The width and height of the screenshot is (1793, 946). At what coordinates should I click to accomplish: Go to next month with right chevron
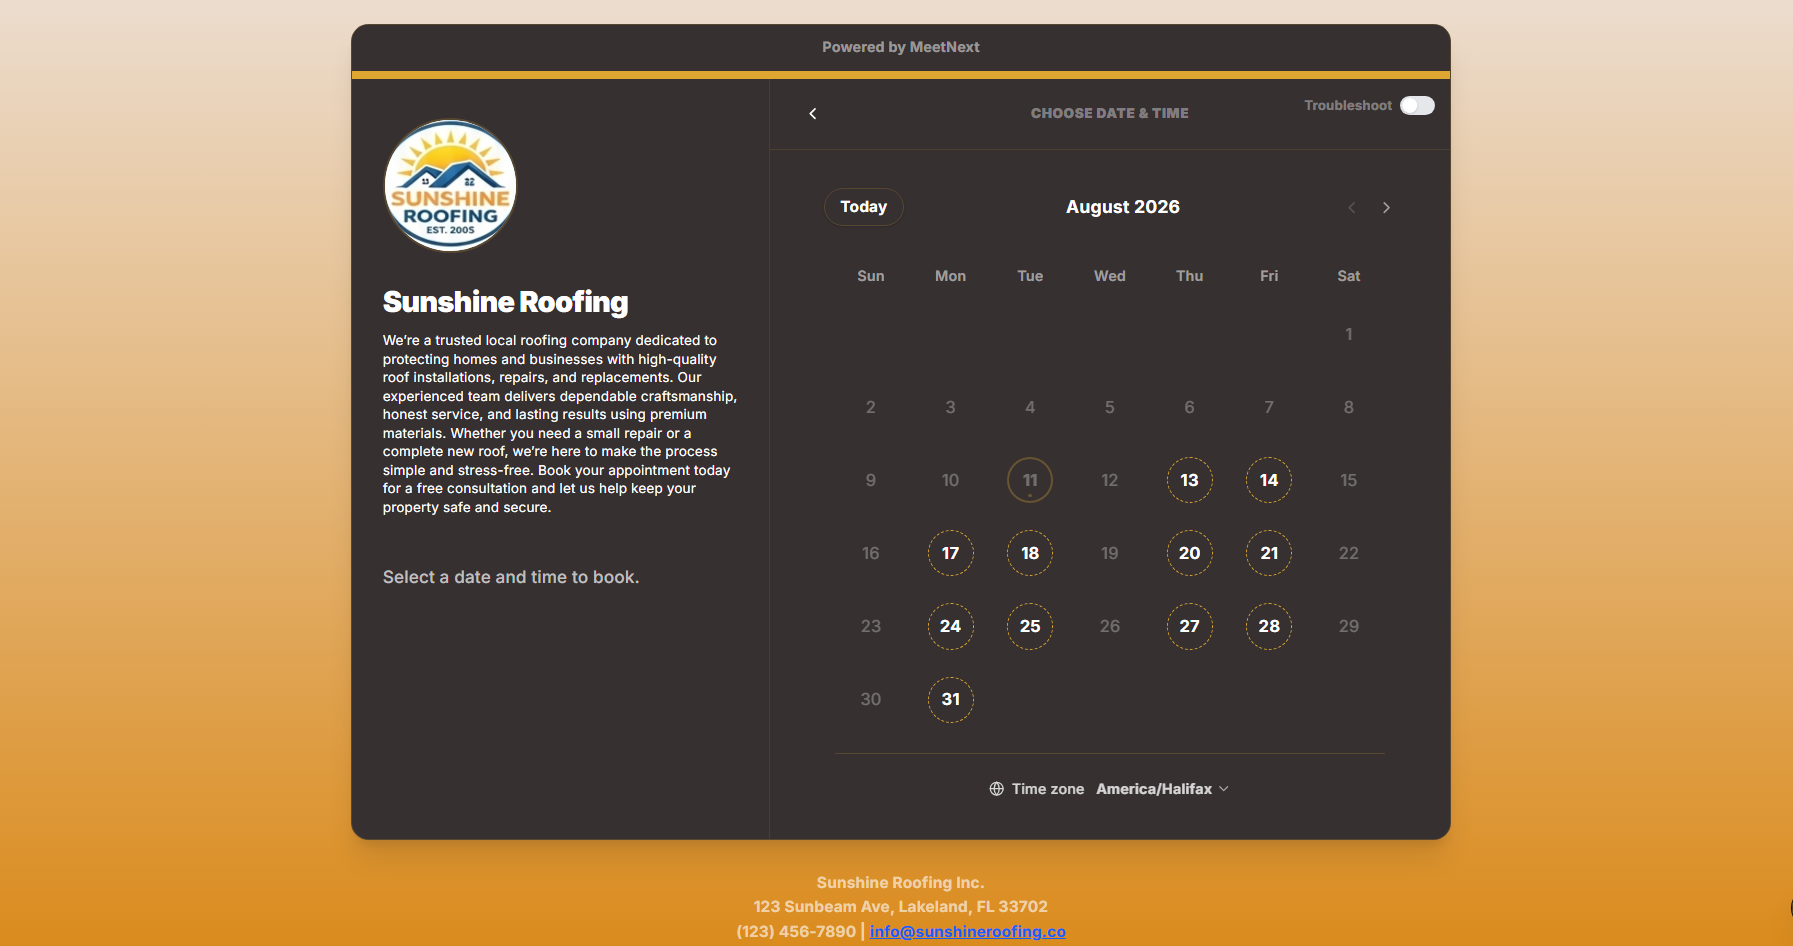coord(1386,208)
